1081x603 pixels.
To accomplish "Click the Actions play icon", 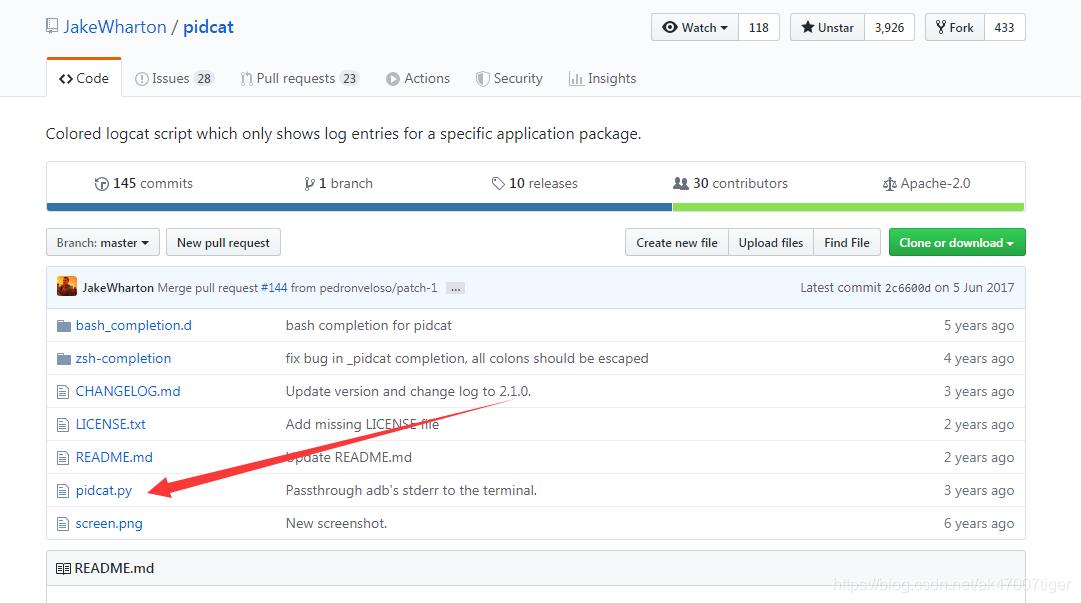I will point(393,79).
